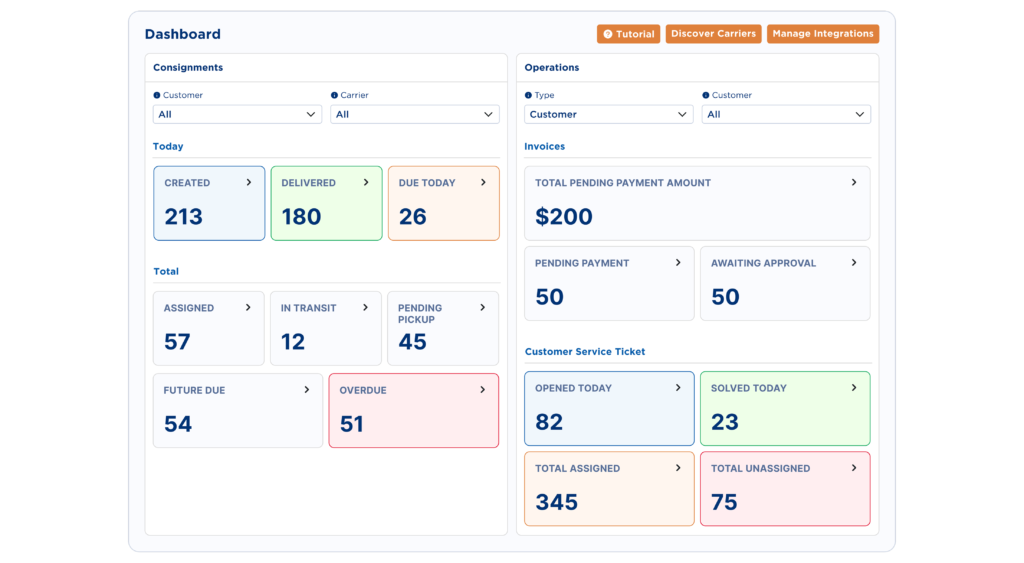
Task: Click the arrow icon on Created card
Action: click(x=249, y=183)
